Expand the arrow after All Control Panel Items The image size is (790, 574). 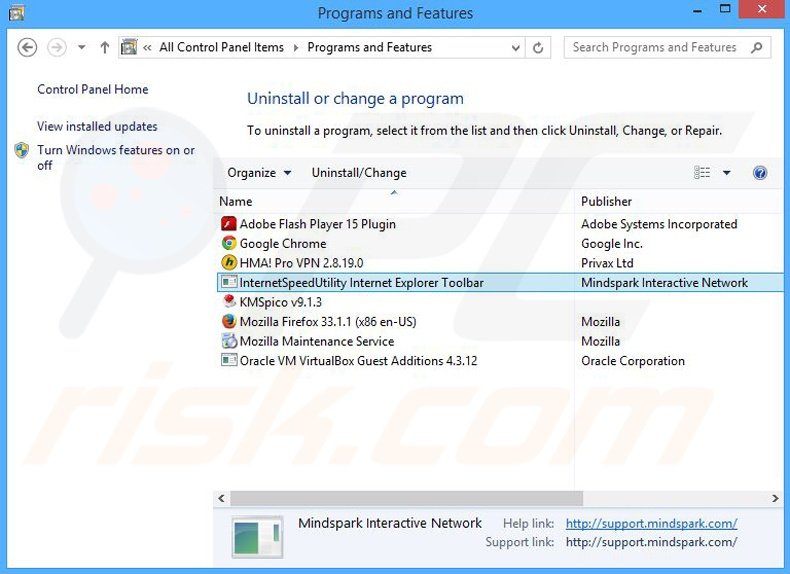pos(296,48)
